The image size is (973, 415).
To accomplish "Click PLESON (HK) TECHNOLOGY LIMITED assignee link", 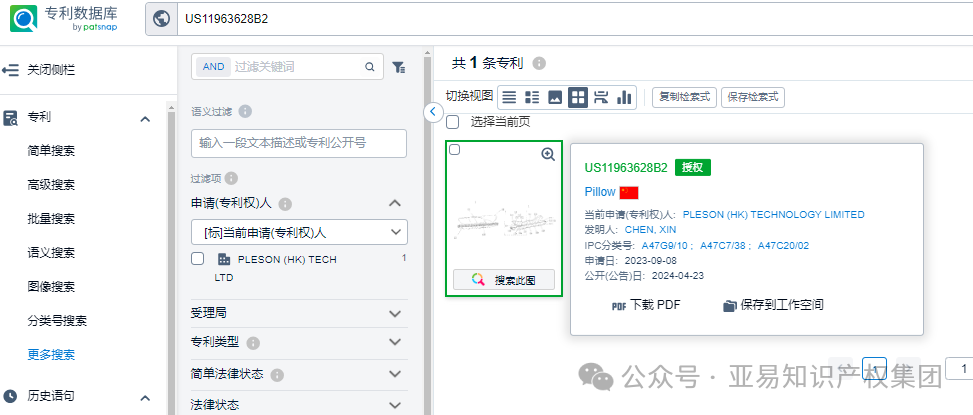I will click(773, 215).
